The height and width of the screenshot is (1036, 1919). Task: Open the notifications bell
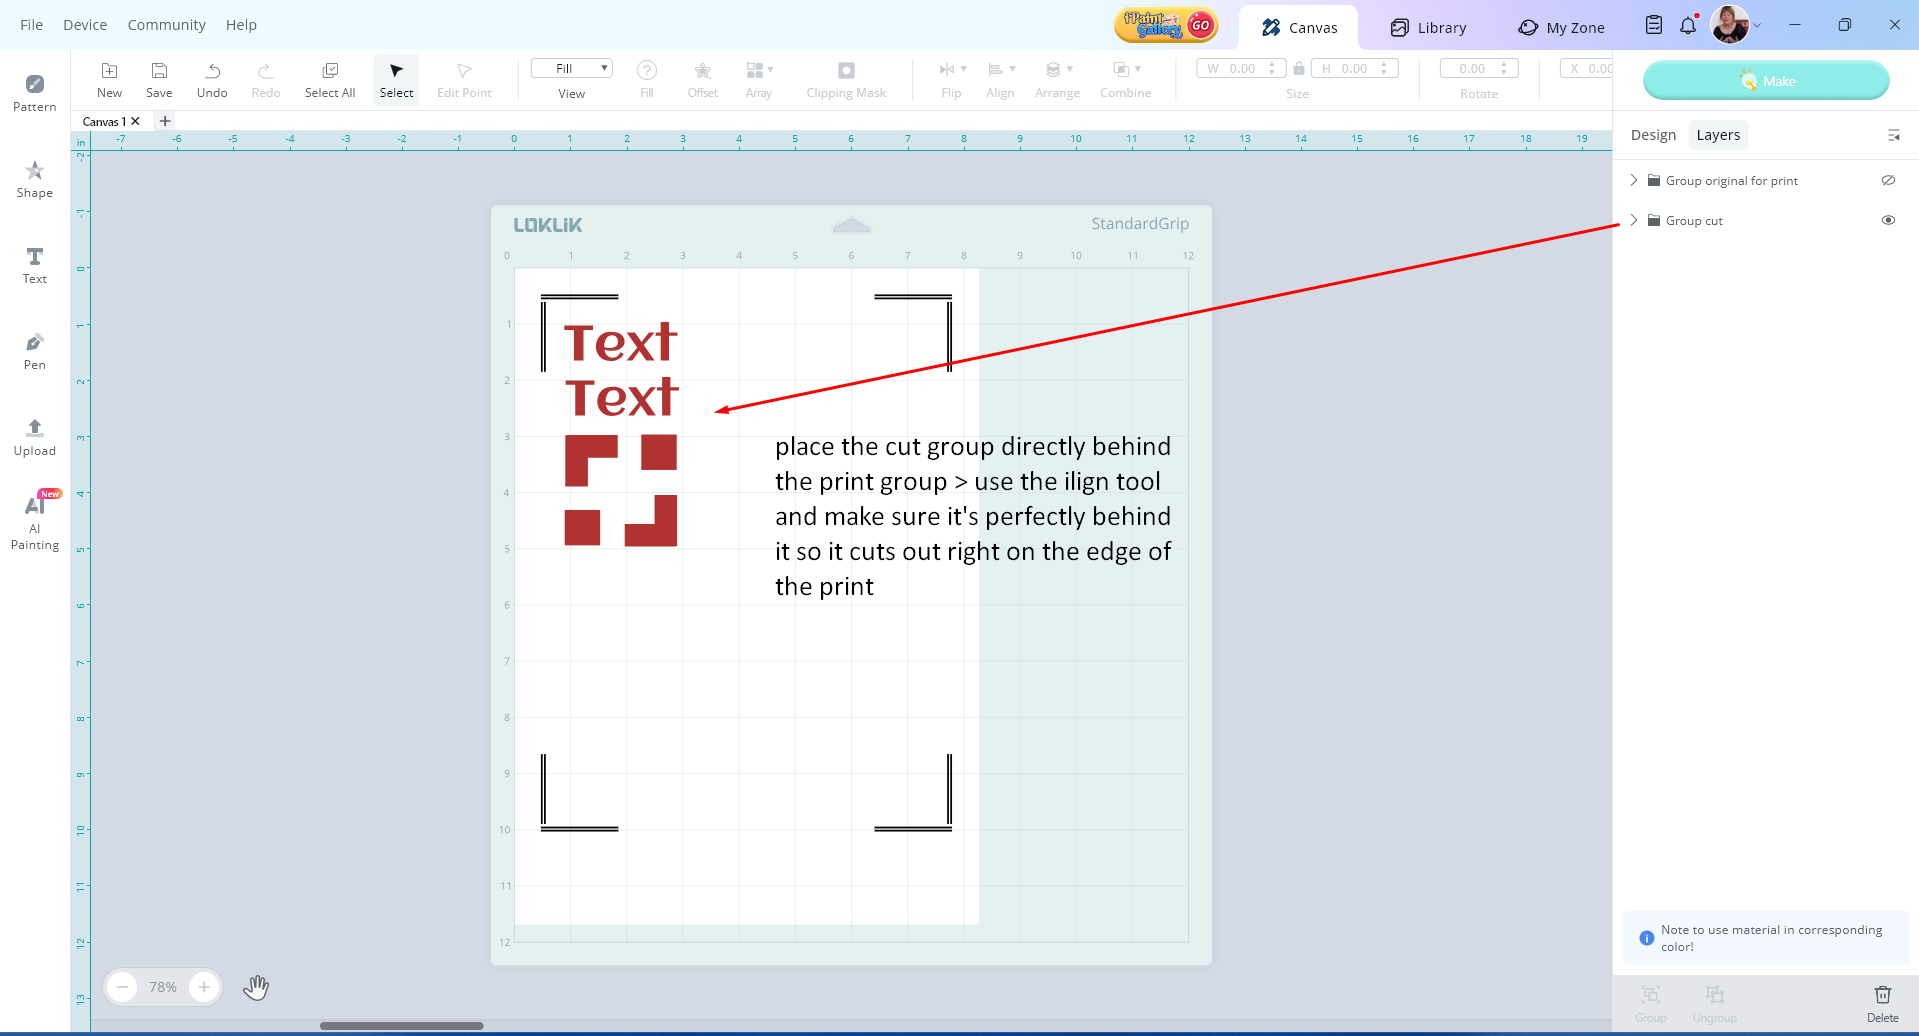1688,26
